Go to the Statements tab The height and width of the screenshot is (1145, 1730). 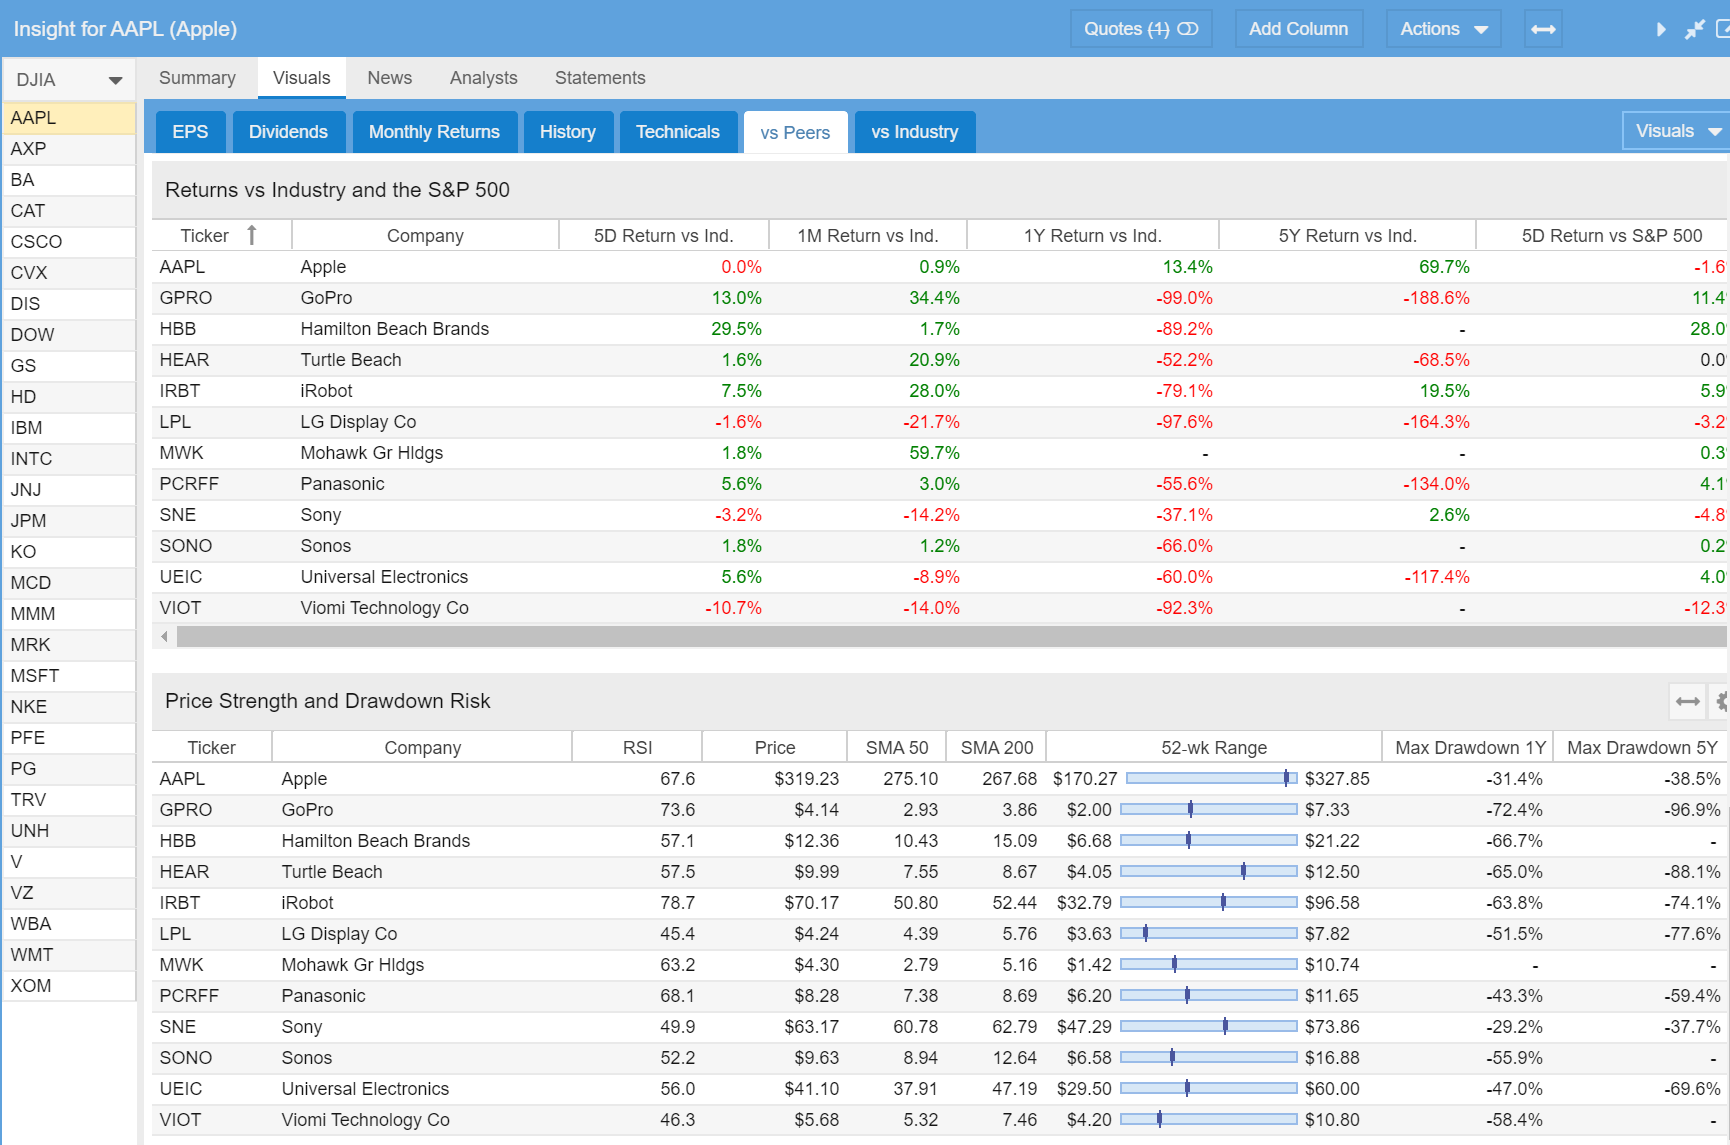point(600,78)
